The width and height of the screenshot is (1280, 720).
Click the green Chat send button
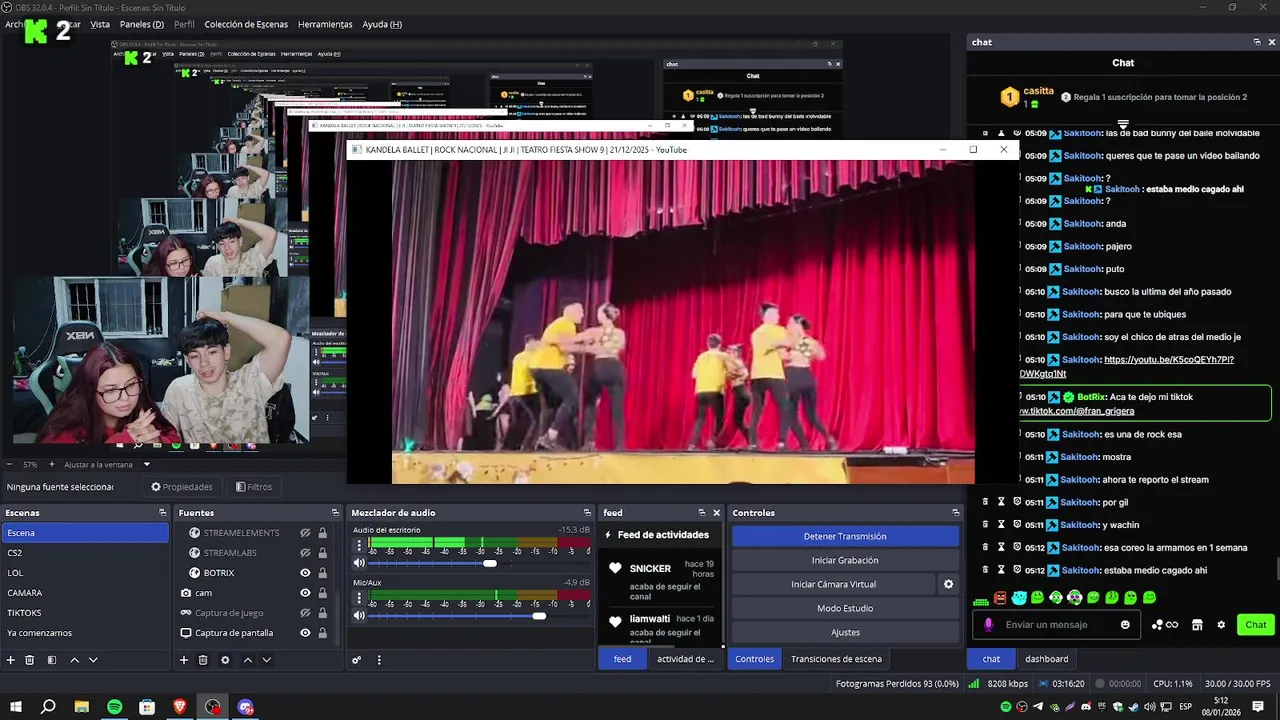[1256, 625]
